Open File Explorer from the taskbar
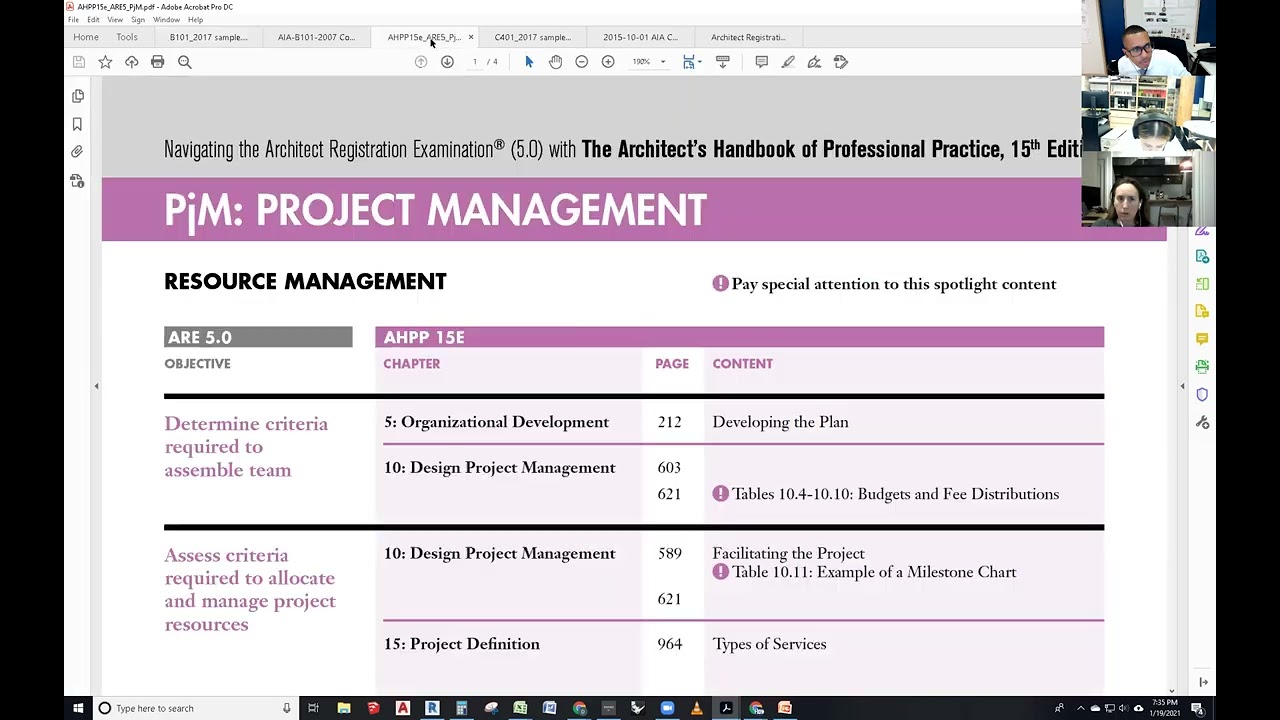This screenshot has width=1280, height=720. coord(344,708)
